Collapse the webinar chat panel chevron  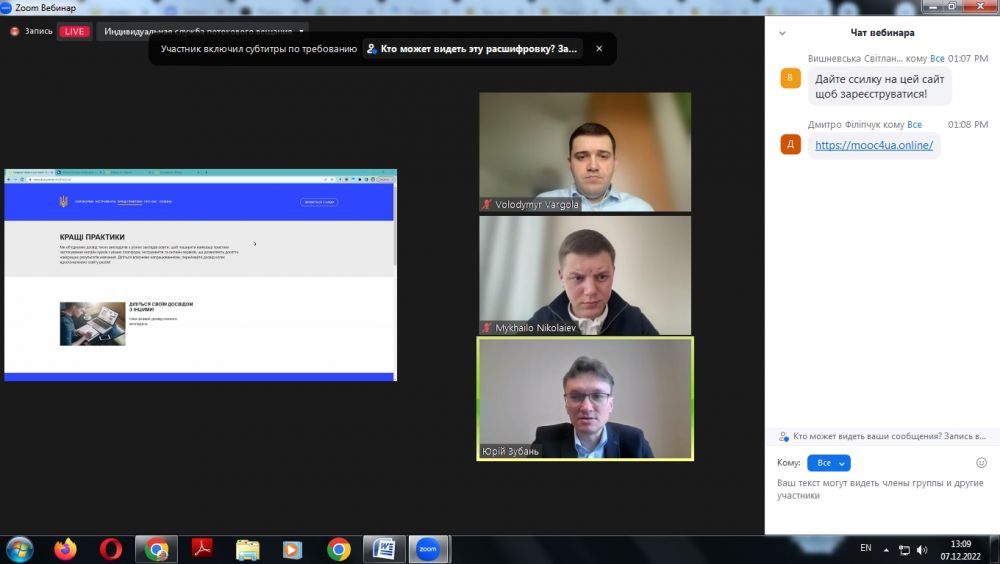coord(782,32)
